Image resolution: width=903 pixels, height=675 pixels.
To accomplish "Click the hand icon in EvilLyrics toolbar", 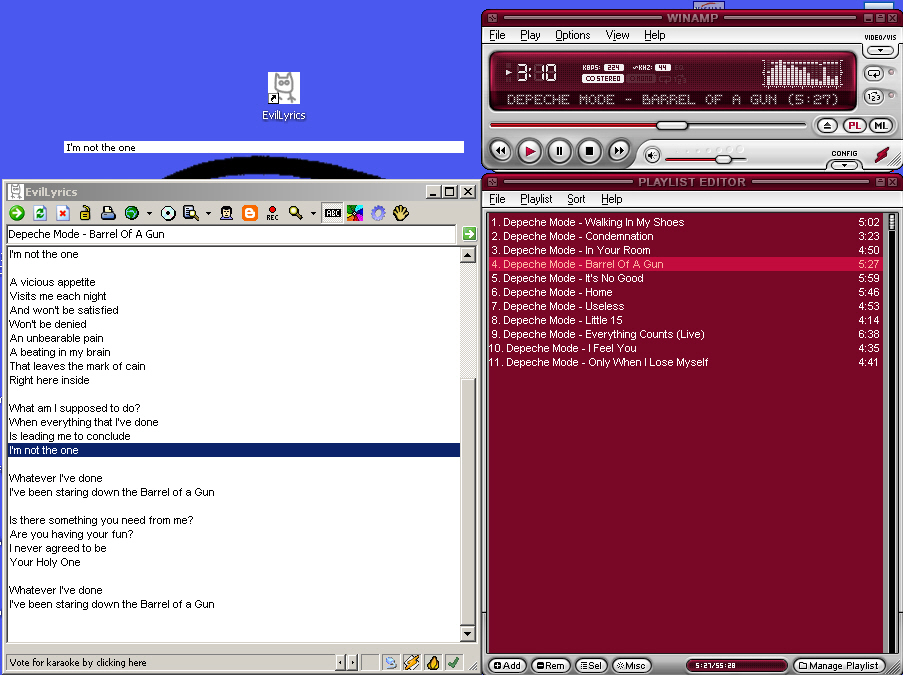I will [x=401, y=213].
